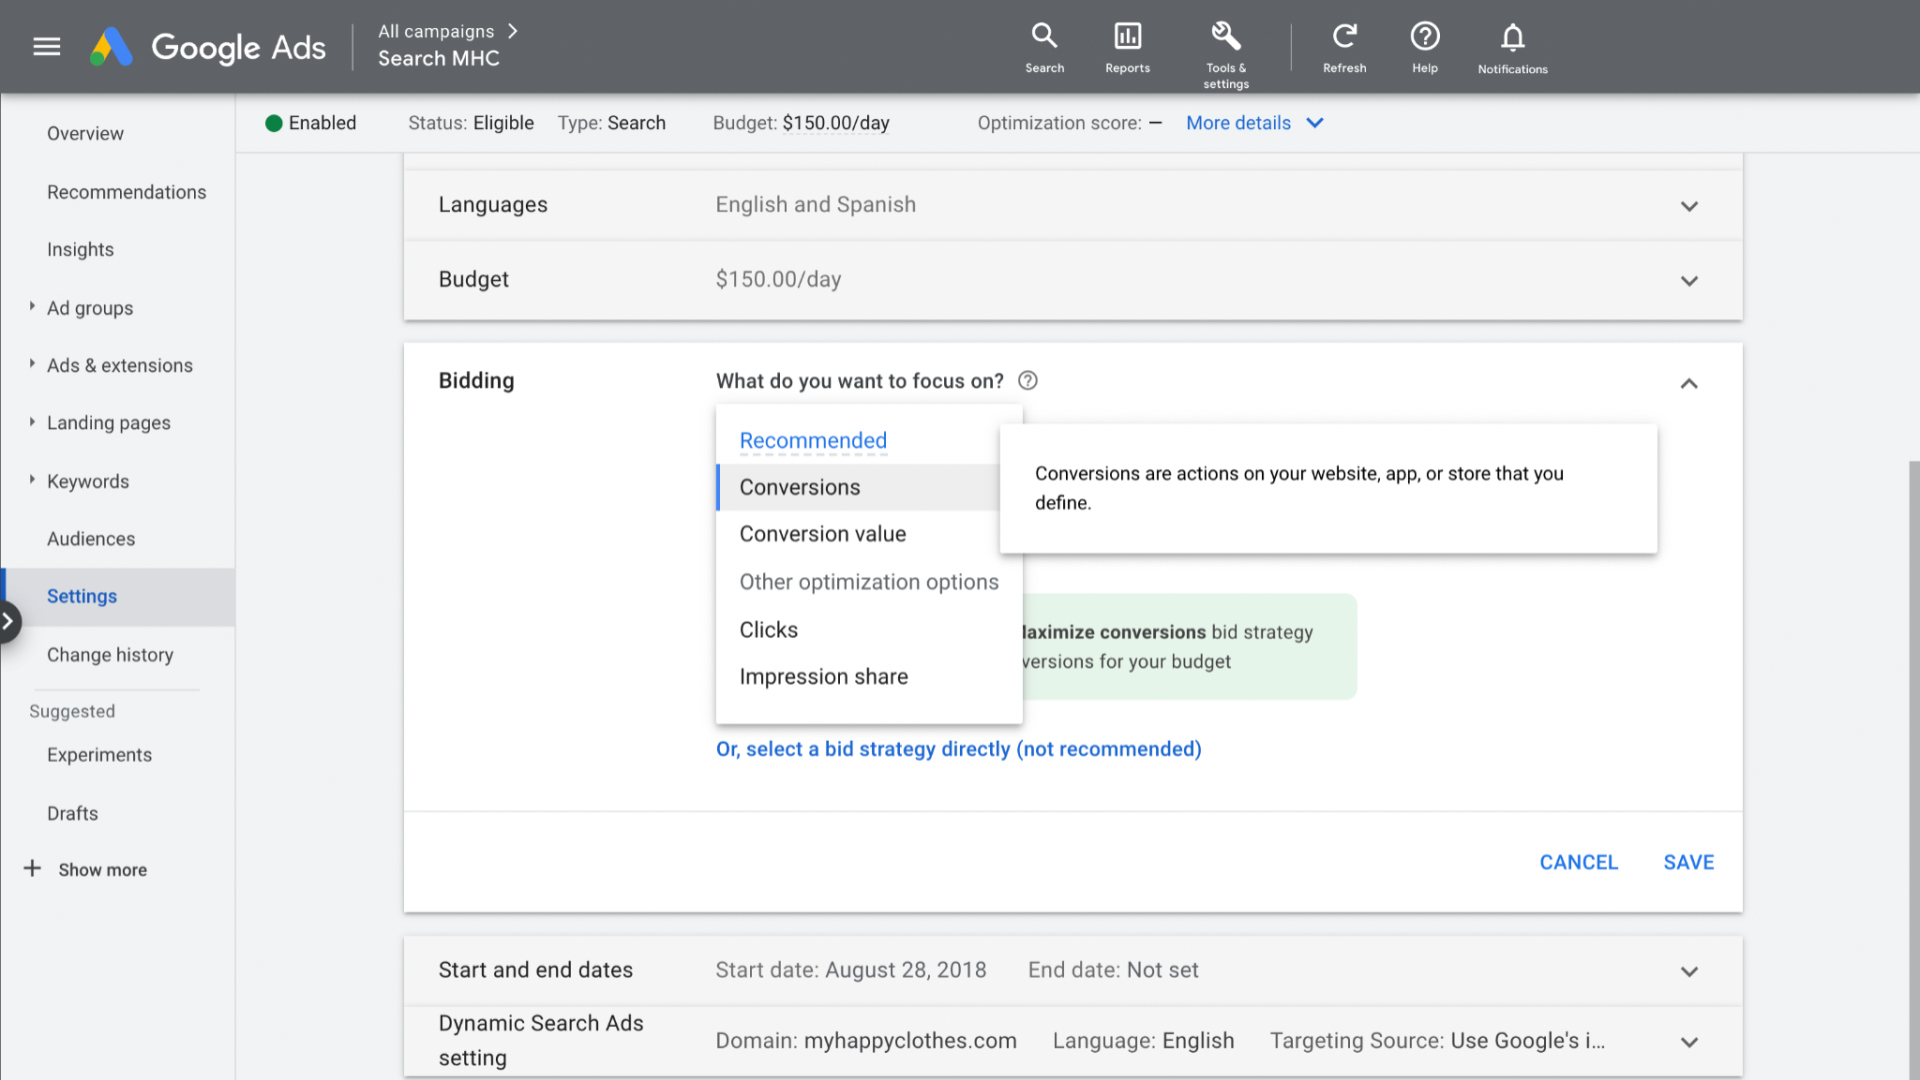1920x1080 pixels.
Task: Select Clicks focus option
Action: click(x=869, y=630)
